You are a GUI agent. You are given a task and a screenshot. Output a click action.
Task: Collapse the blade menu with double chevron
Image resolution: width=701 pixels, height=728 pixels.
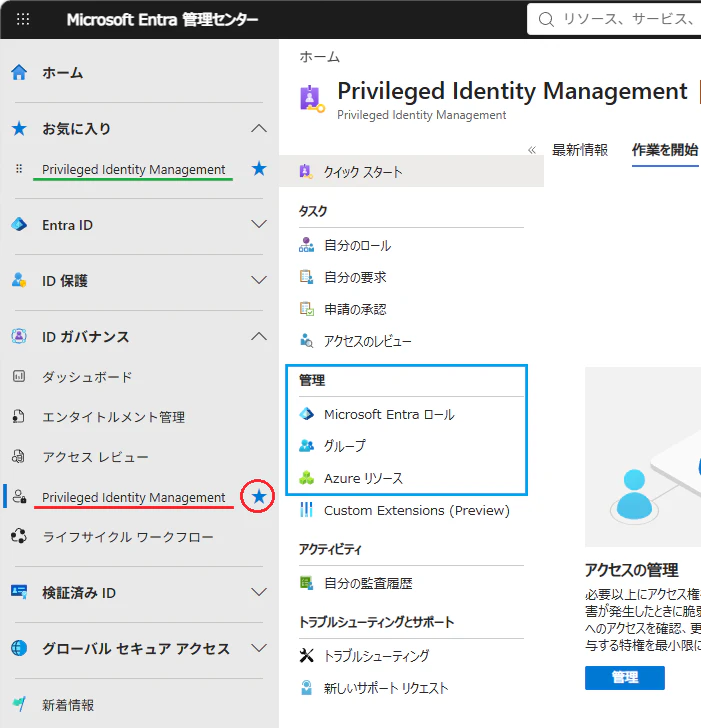click(x=532, y=150)
